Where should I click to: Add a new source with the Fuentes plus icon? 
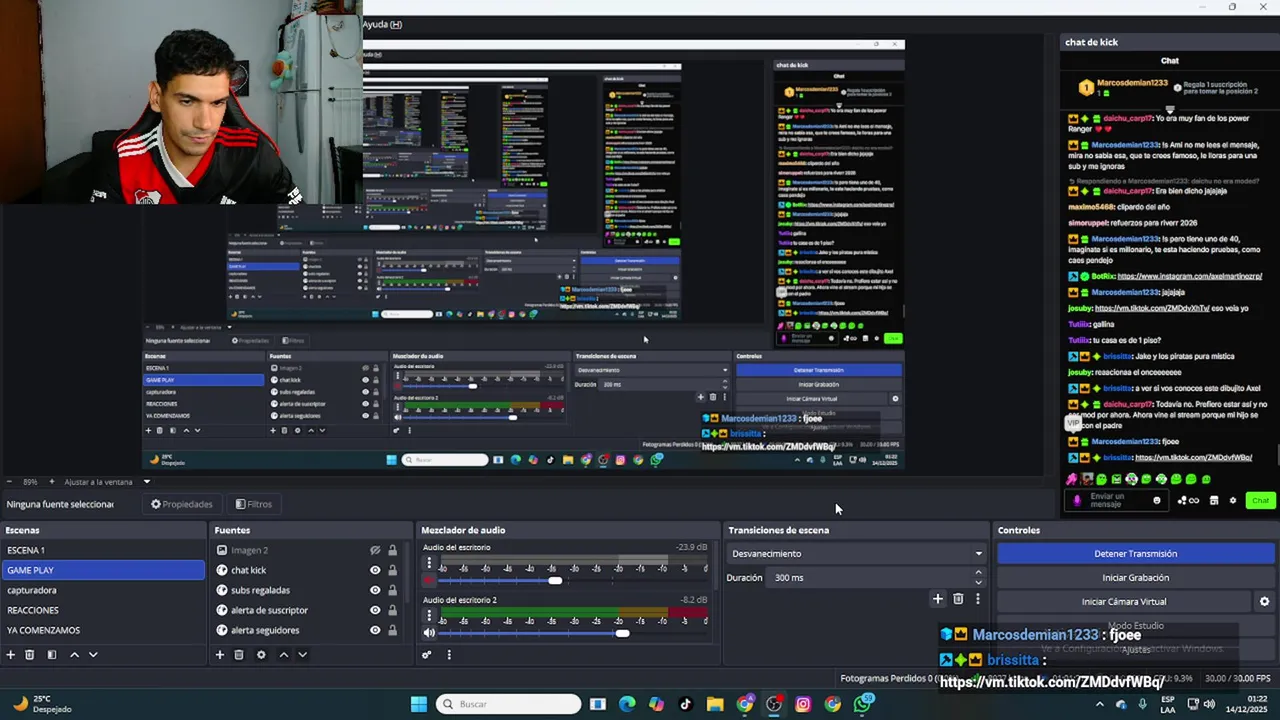pos(220,655)
